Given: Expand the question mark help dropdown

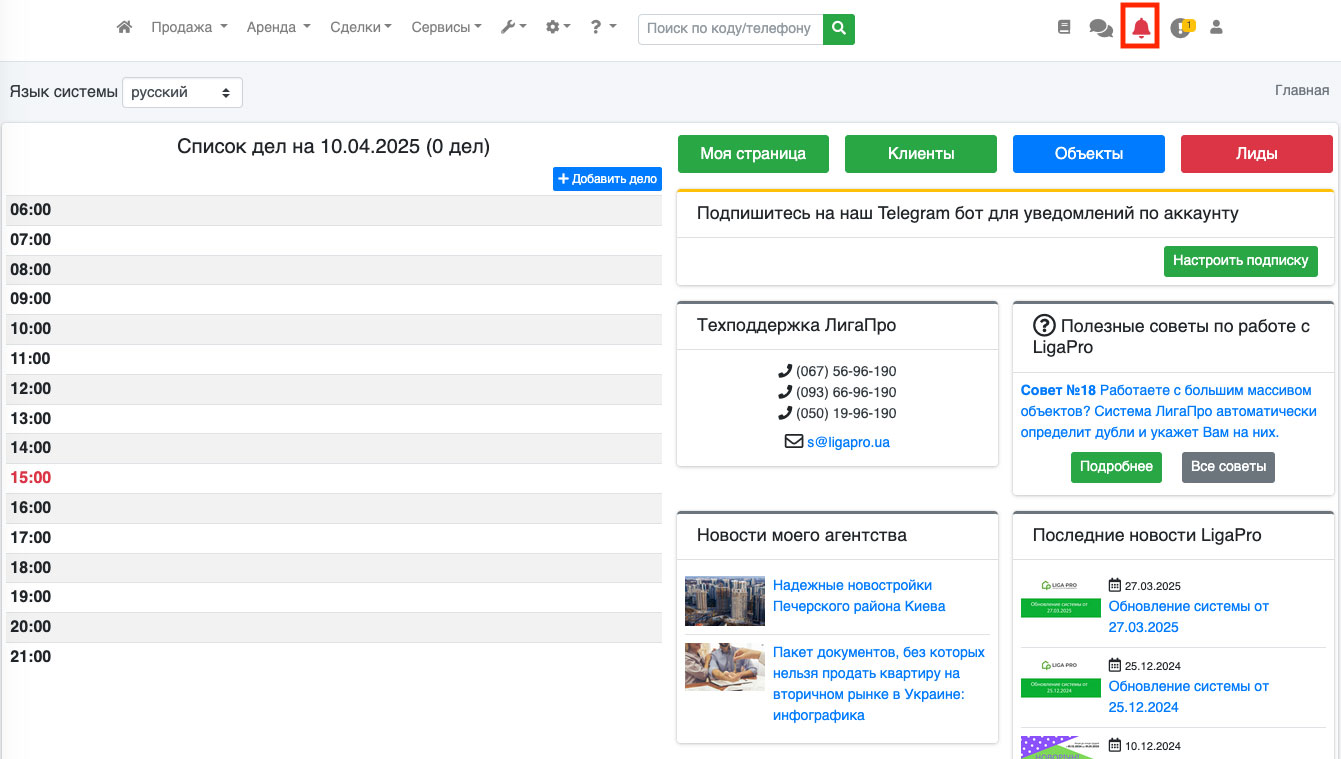Looking at the screenshot, I should point(602,28).
